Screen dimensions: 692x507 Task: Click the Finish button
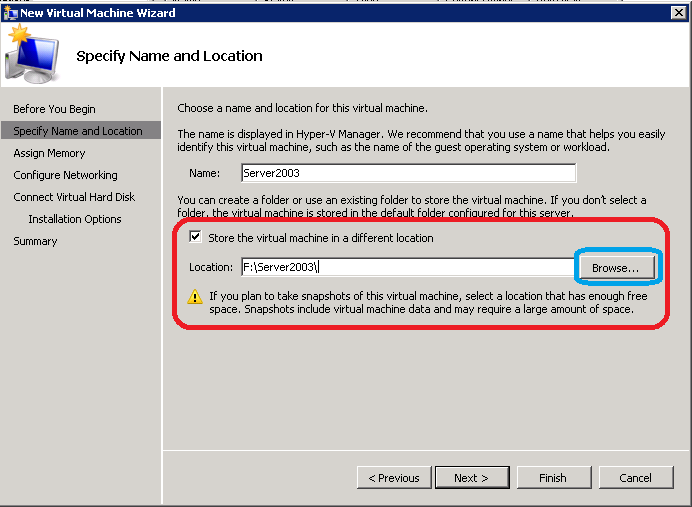coord(552,478)
